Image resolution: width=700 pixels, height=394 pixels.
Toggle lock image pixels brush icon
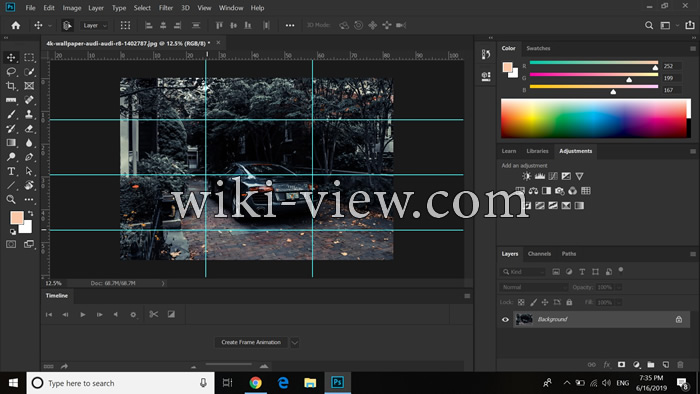(x=533, y=302)
